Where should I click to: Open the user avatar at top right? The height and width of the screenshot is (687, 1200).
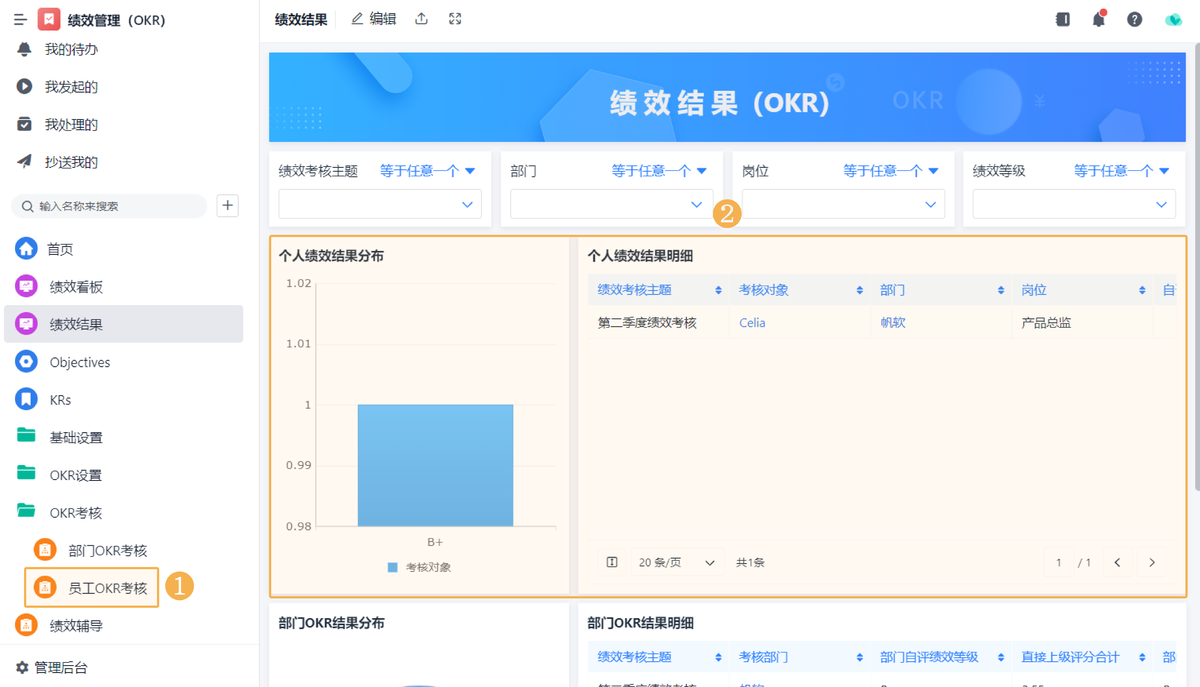pyautogui.click(x=1173, y=19)
